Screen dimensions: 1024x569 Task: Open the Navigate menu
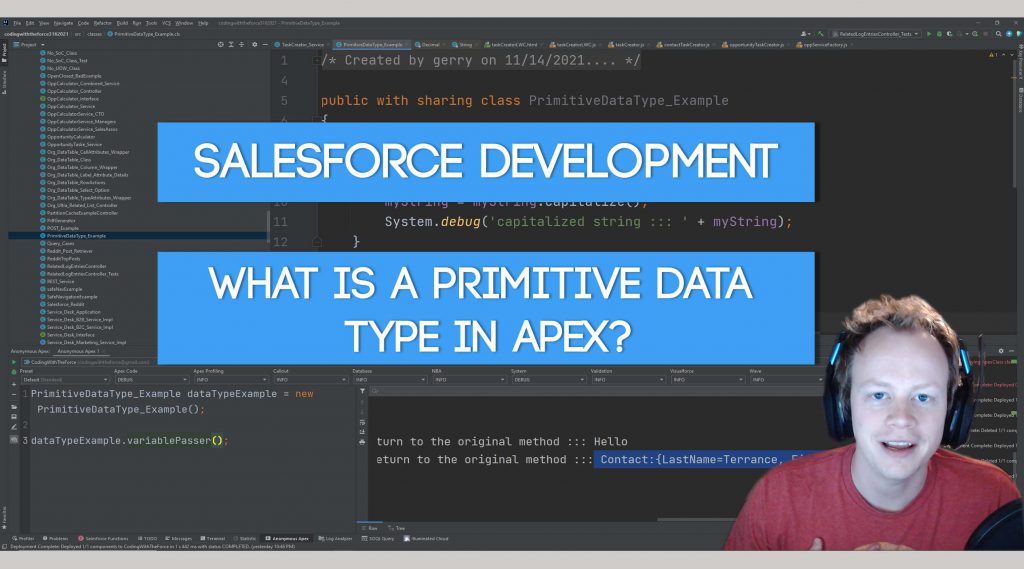coord(63,23)
